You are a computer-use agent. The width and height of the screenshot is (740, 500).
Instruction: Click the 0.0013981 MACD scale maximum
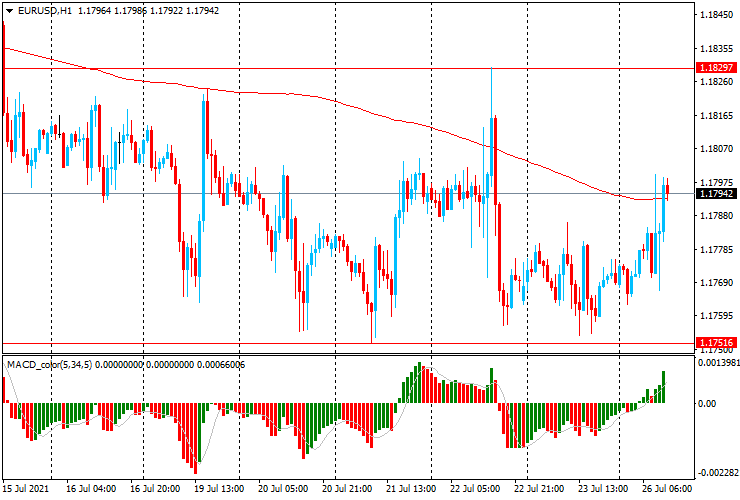717,363
